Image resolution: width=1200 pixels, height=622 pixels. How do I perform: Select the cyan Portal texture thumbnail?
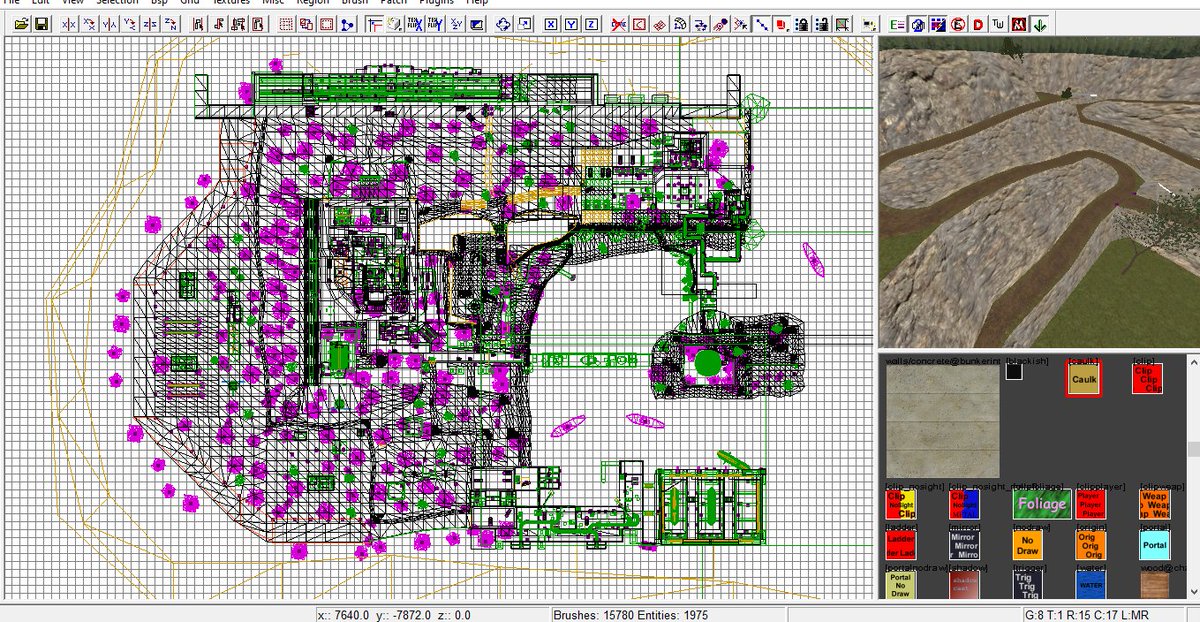tap(1154, 545)
